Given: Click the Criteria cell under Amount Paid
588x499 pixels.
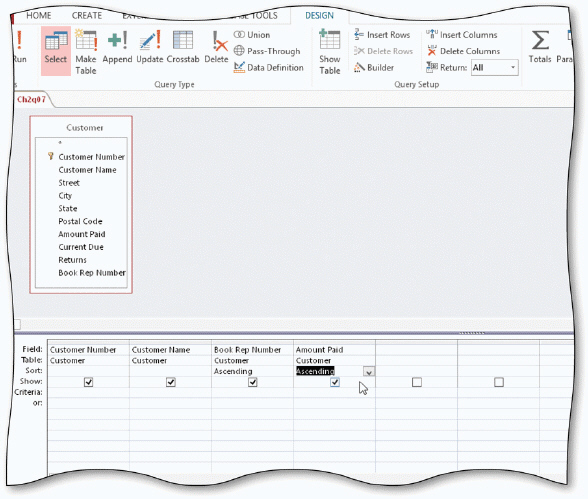Looking at the screenshot, I should click(x=334, y=393).
